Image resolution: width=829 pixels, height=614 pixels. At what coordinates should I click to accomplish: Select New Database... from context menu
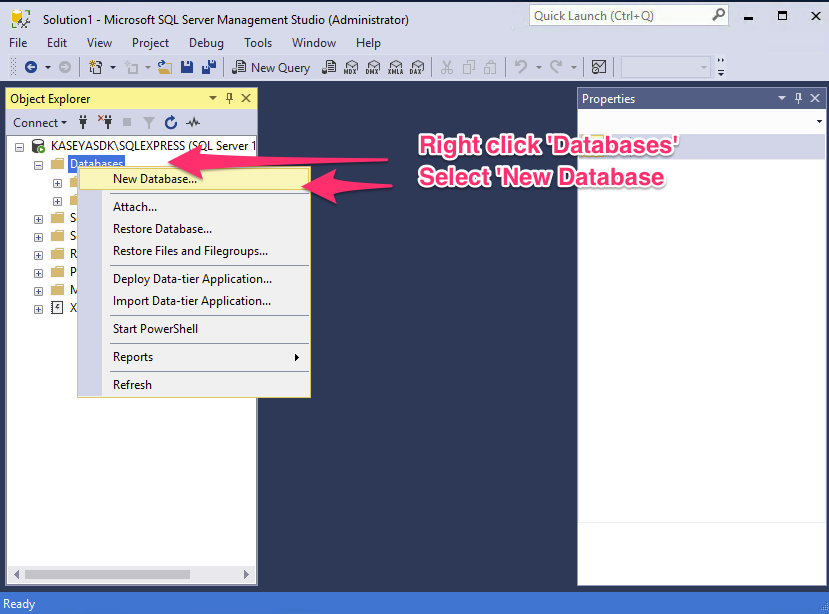tap(194, 179)
